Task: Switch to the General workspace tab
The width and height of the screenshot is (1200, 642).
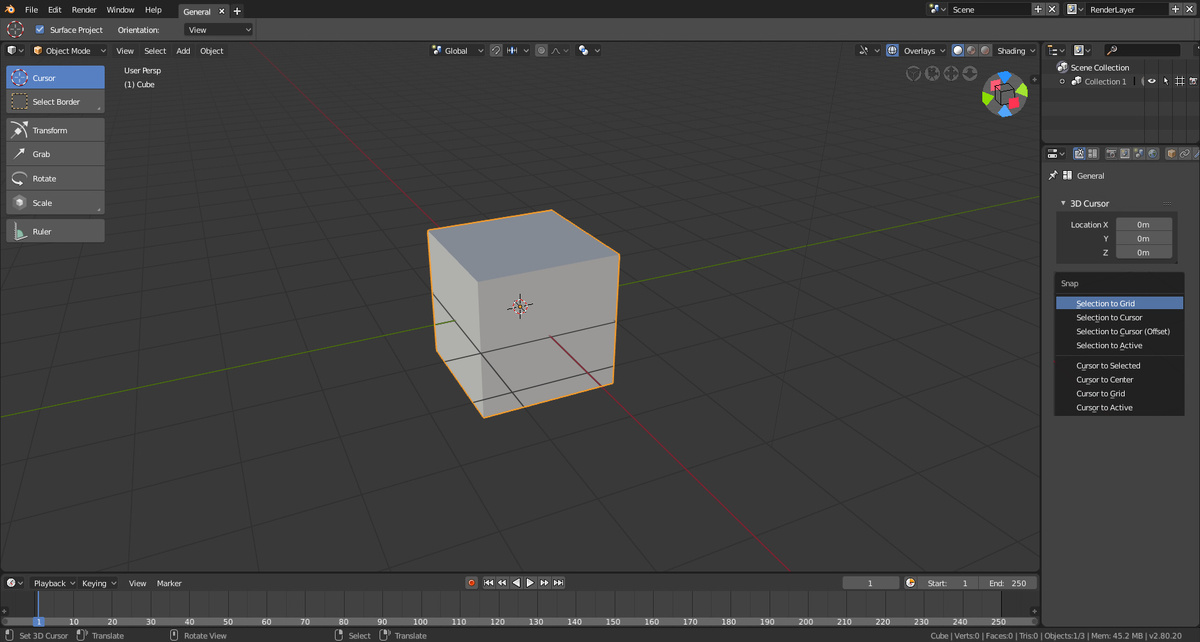Action: (197, 11)
